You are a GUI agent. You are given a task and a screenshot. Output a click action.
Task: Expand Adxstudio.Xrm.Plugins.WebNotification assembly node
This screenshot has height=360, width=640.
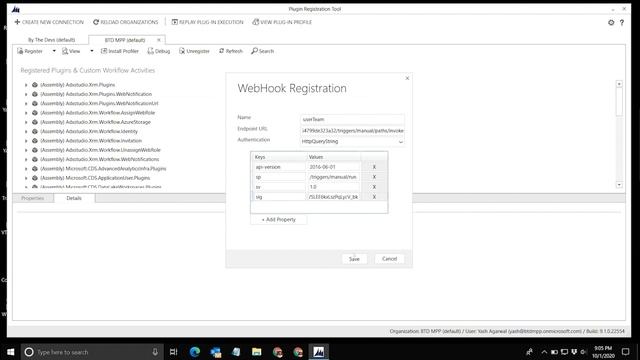coord(26,94)
